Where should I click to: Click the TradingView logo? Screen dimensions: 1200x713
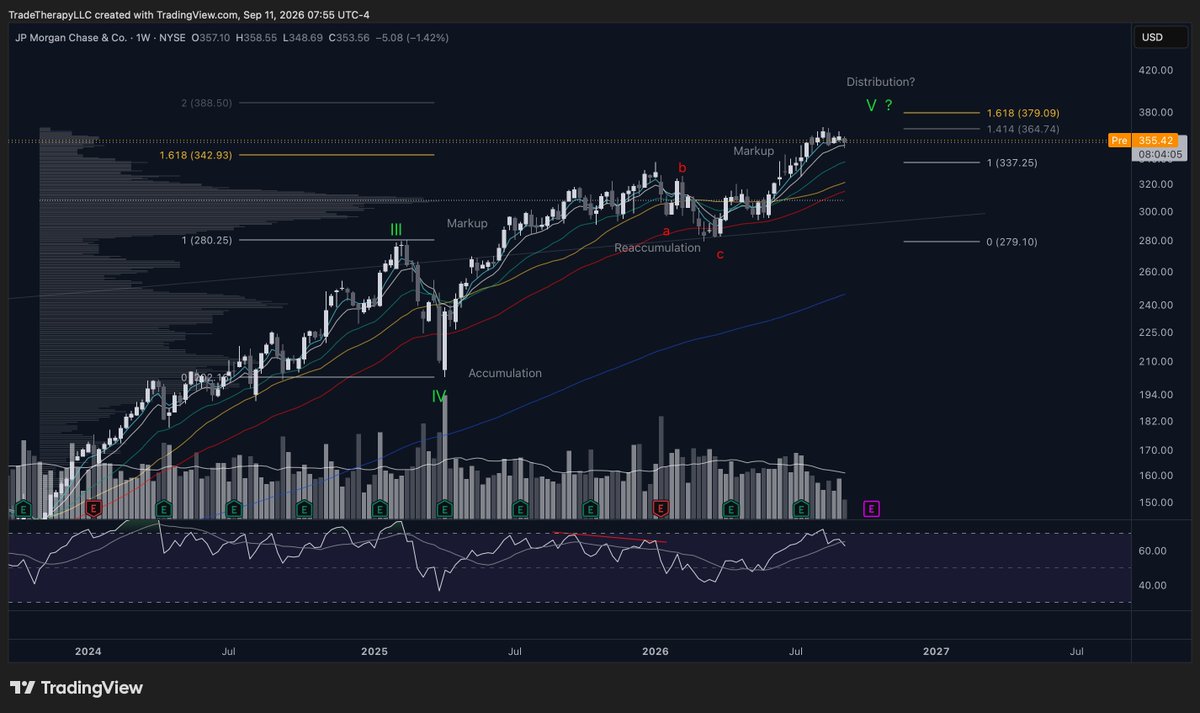(x=77, y=688)
